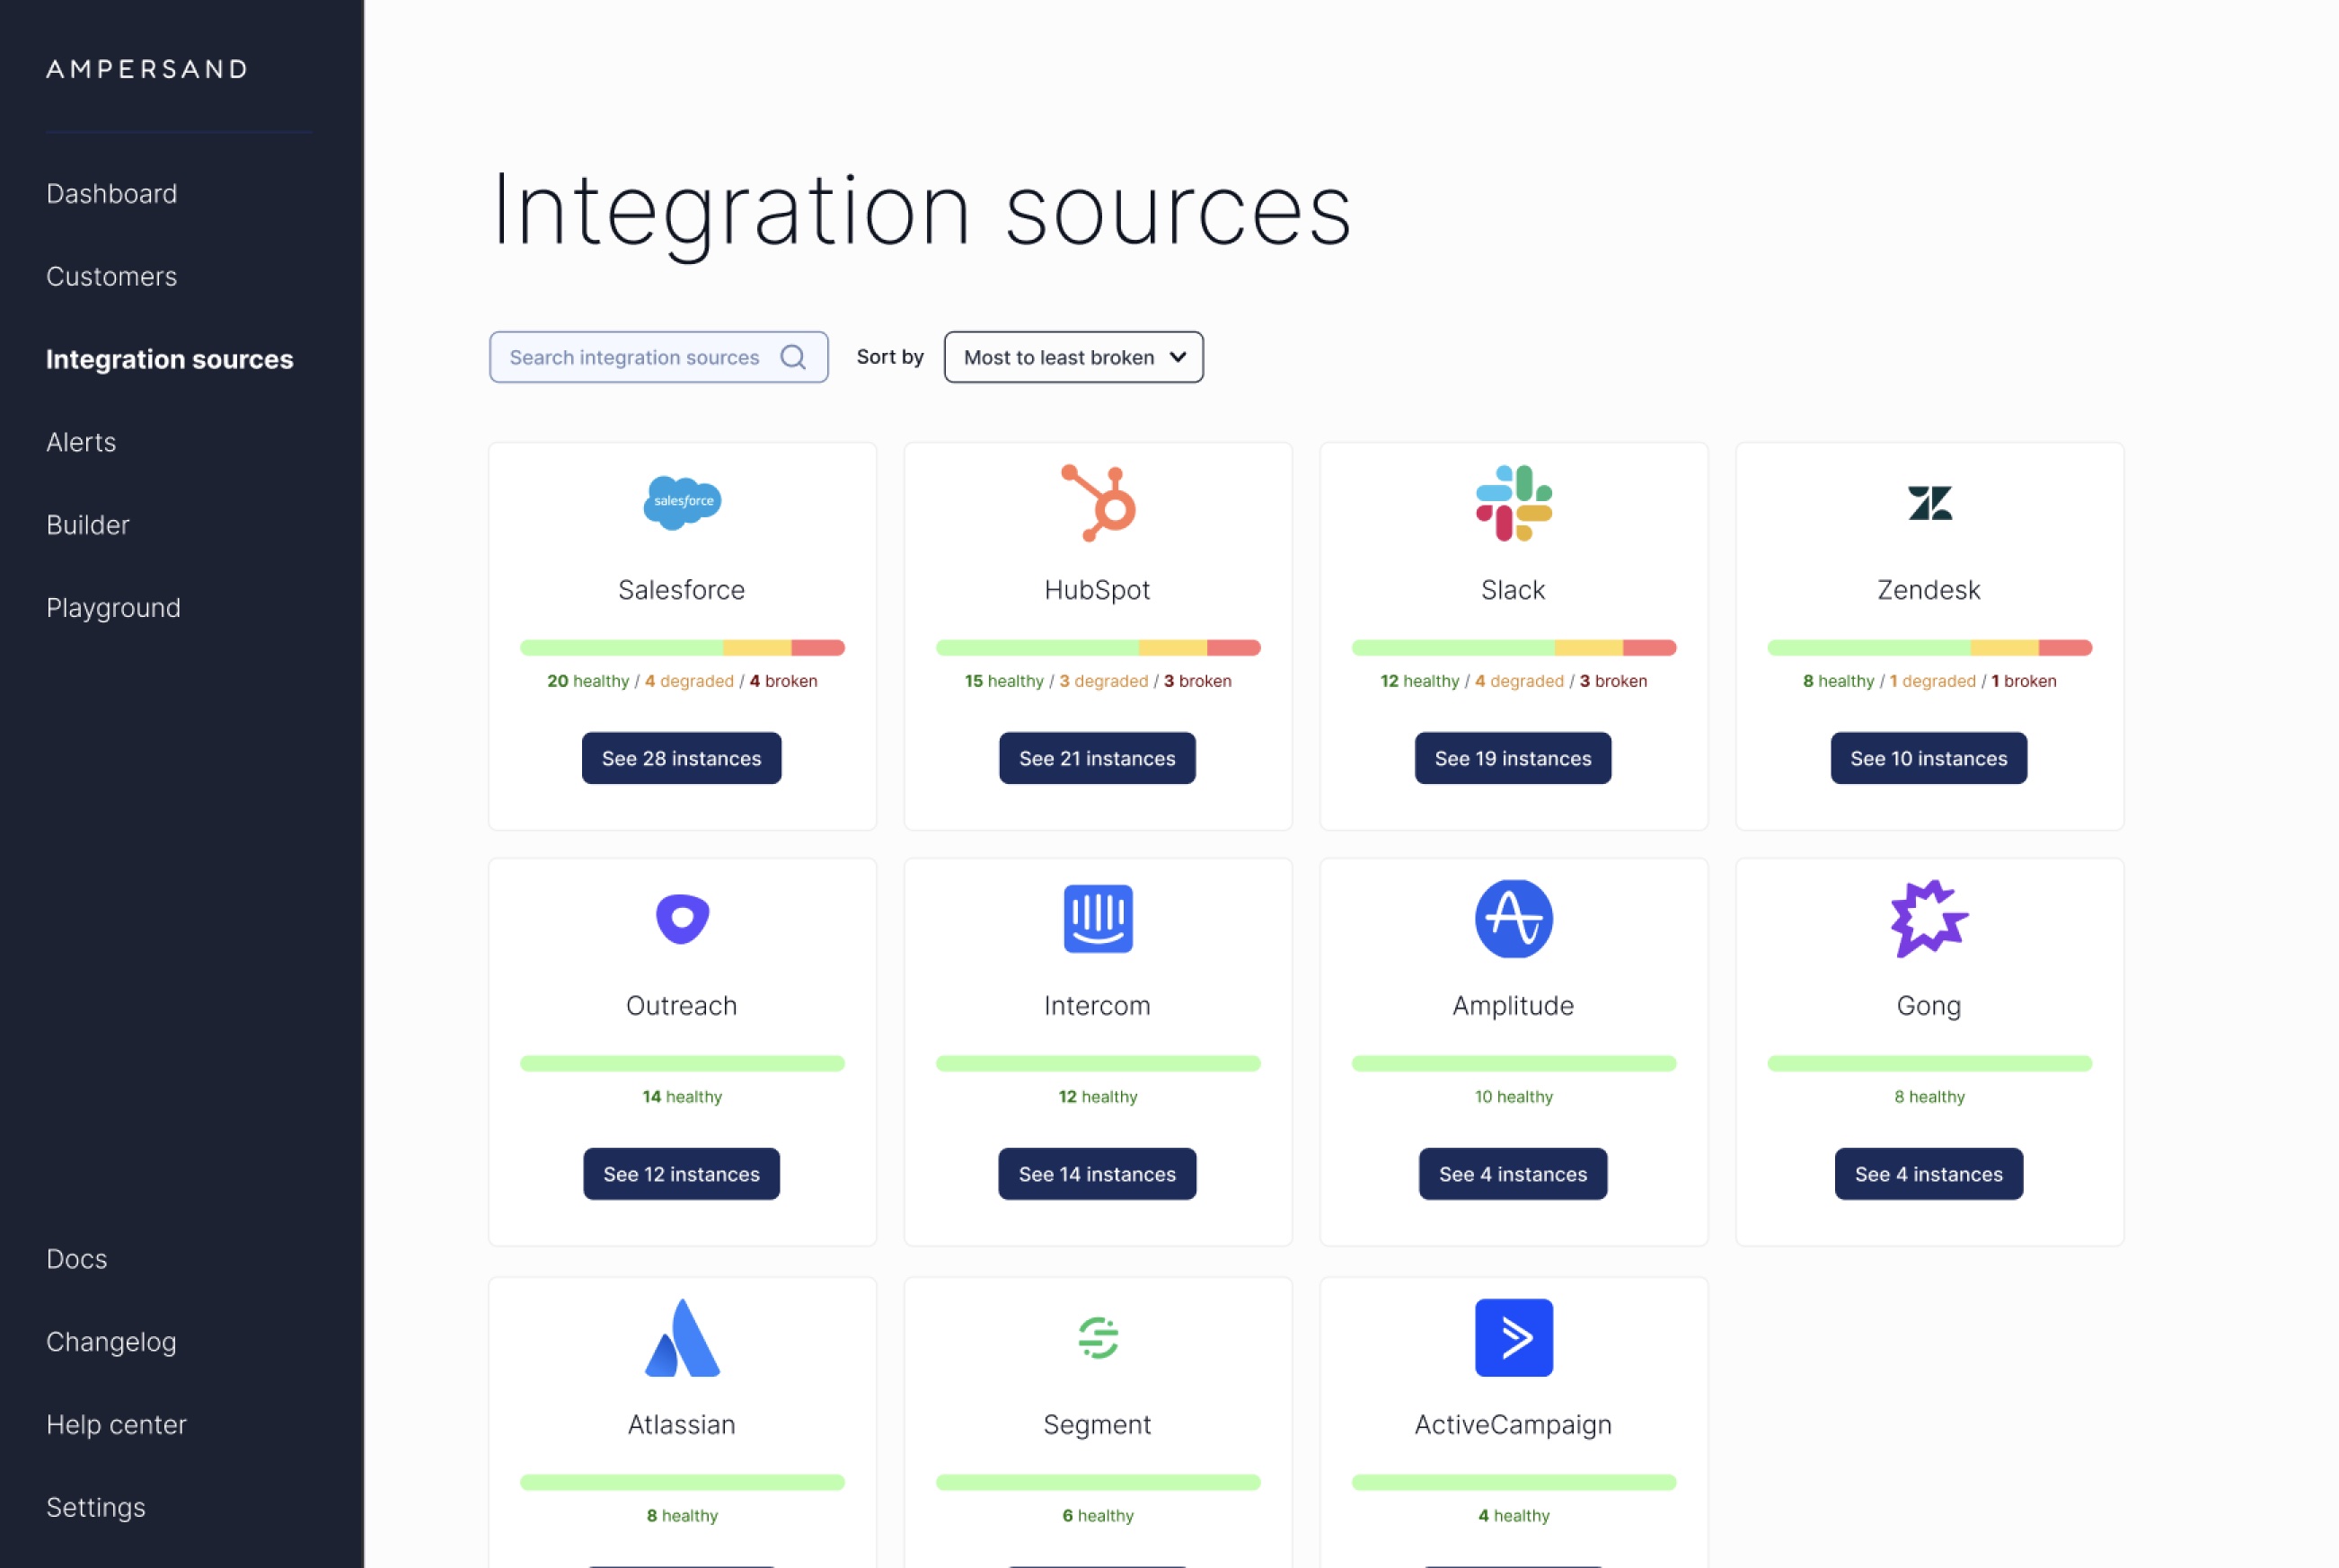Screen dimensions: 2339x1568
Task: Click the HubSpot sprocket logo
Action: 1098,503
